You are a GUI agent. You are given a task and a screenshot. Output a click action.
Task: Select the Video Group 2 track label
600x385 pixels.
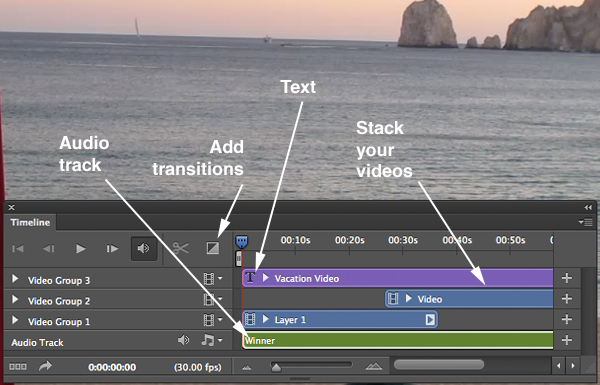(59, 301)
